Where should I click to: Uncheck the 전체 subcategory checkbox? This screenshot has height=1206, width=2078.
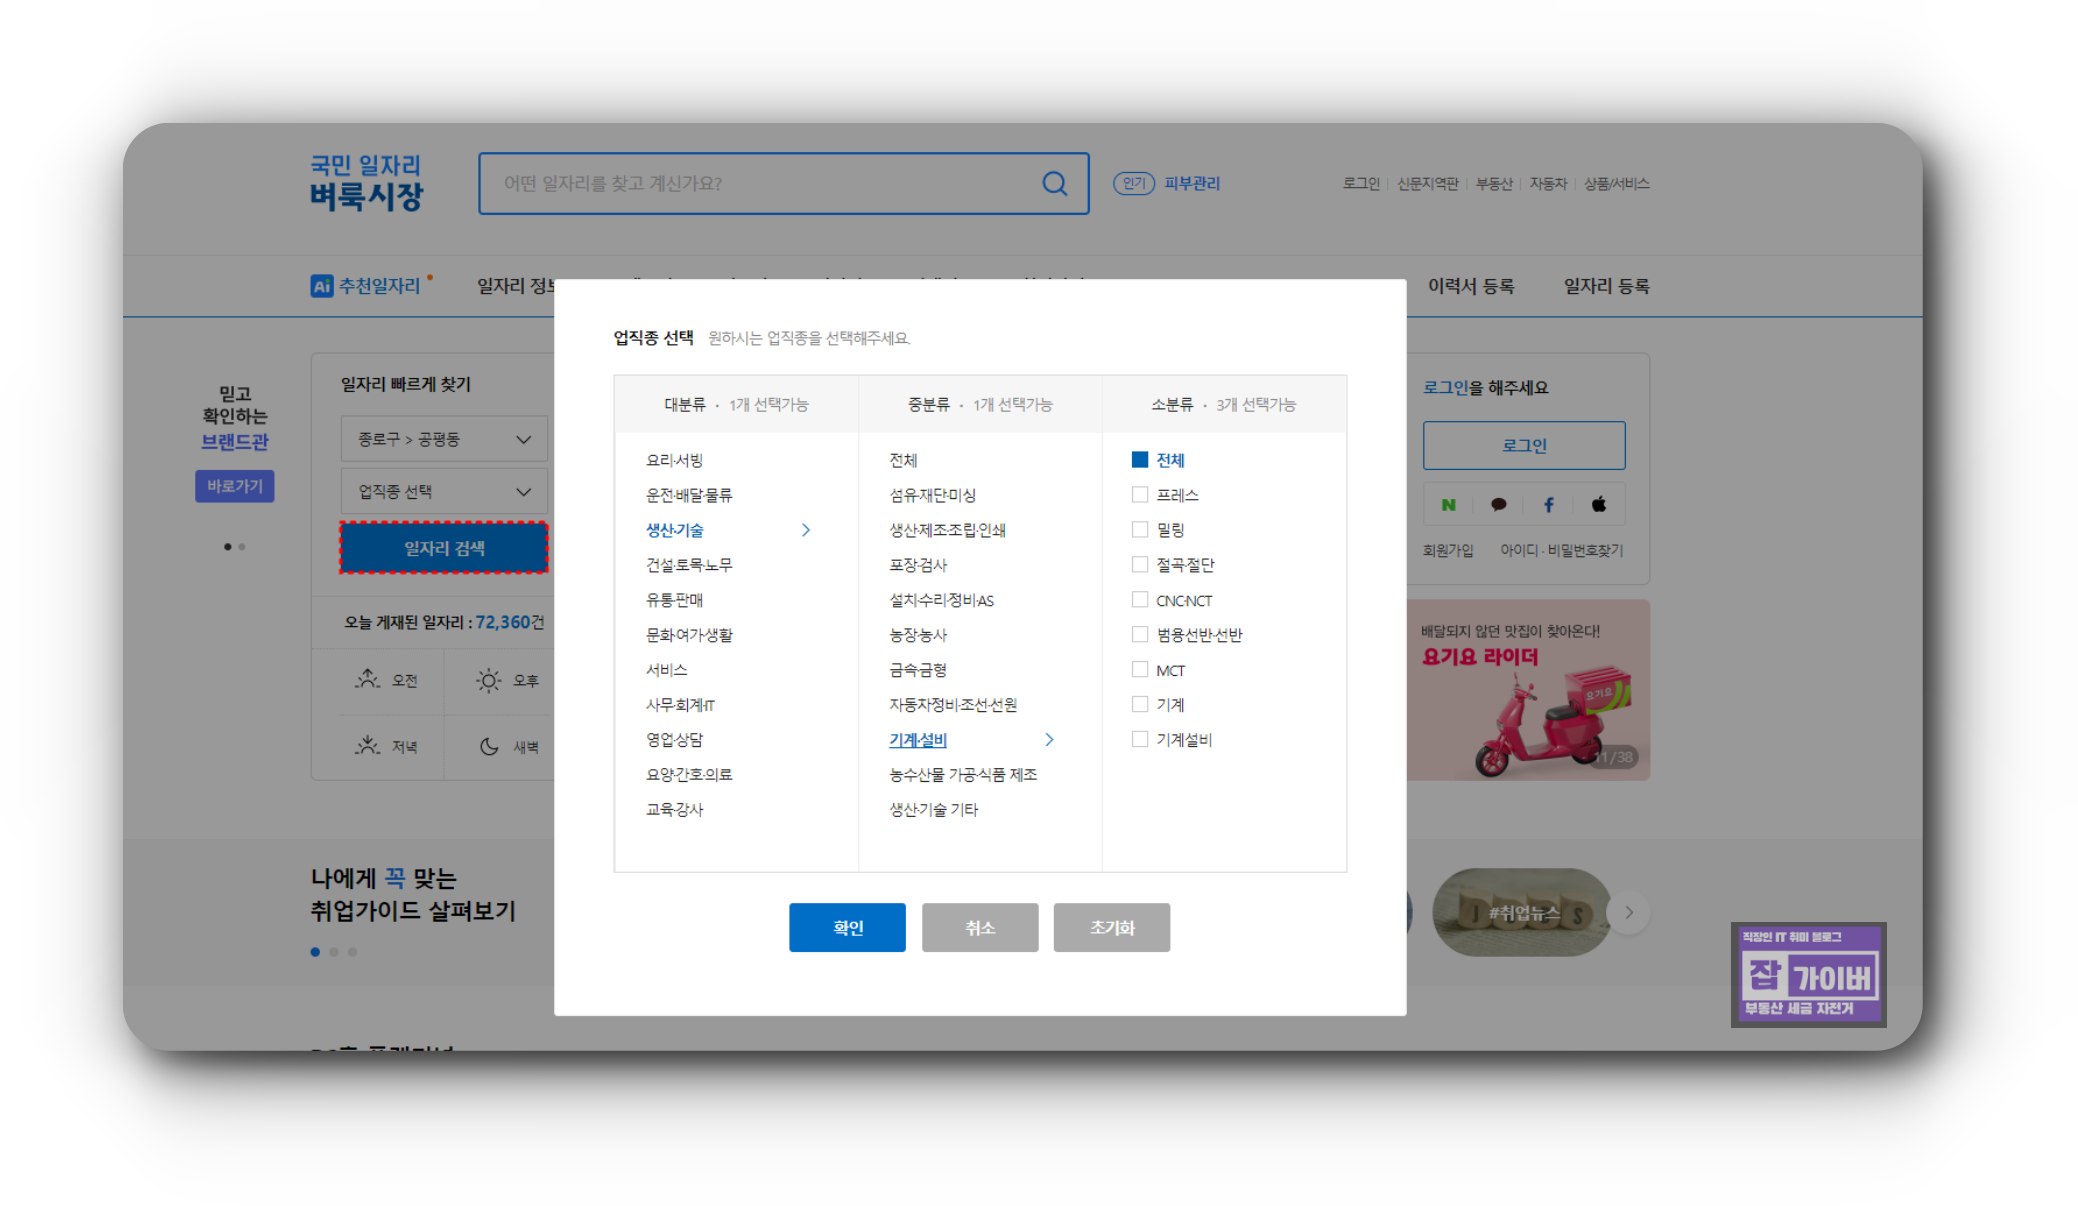pyautogui.click(x=1139, y=460)
